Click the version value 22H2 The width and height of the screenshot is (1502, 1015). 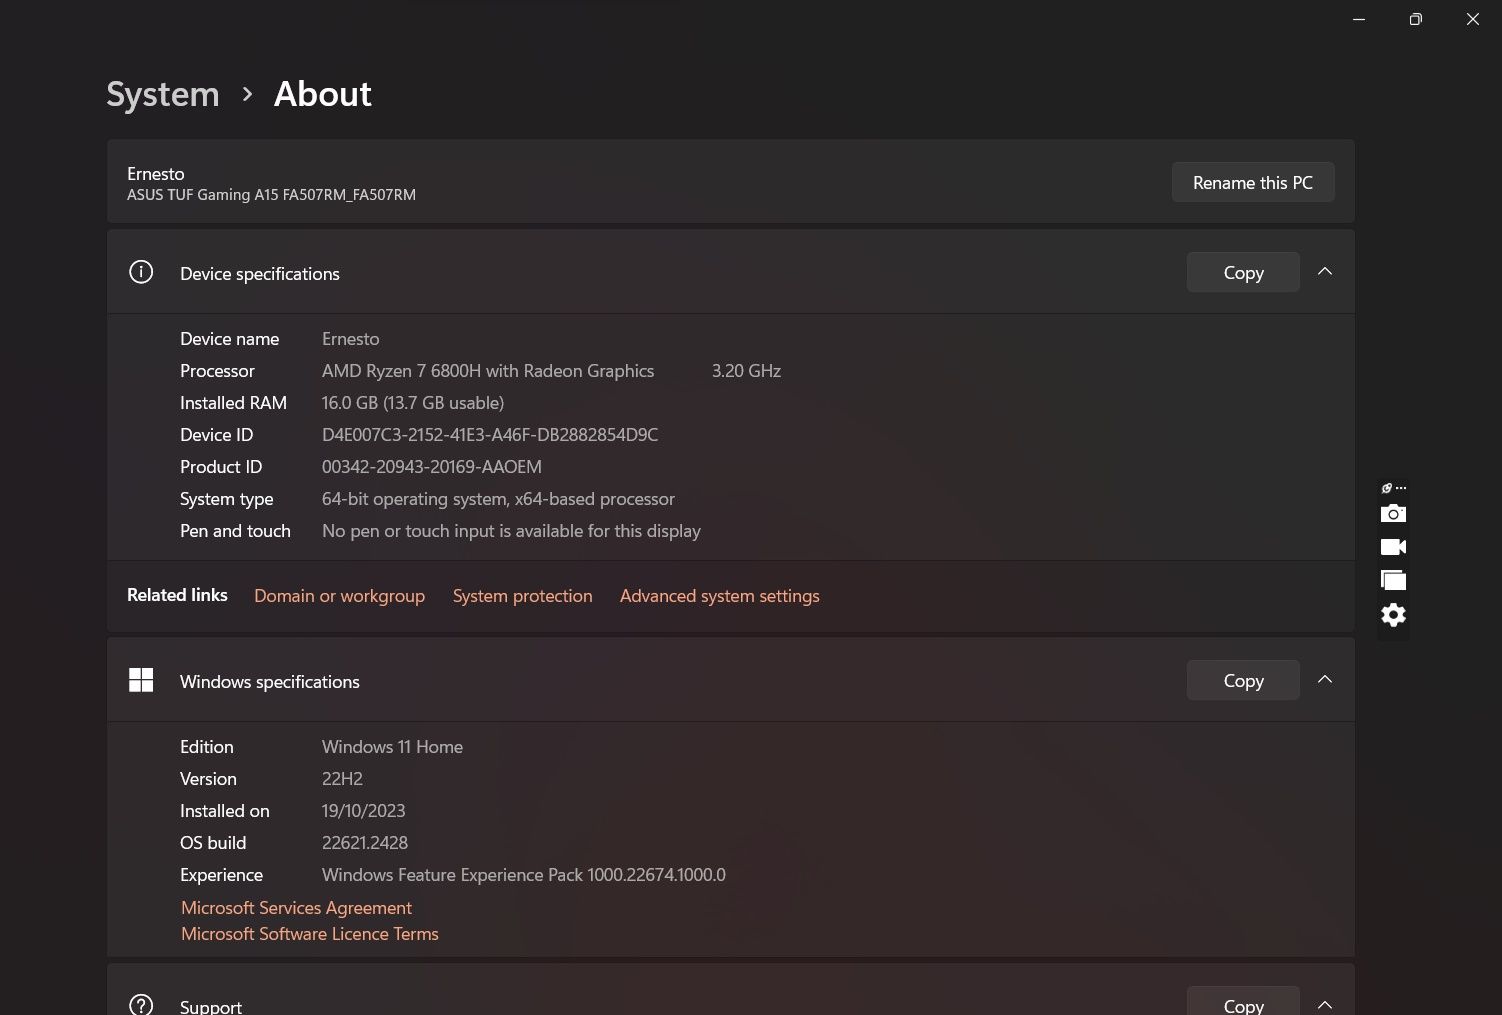coord(342,778)
